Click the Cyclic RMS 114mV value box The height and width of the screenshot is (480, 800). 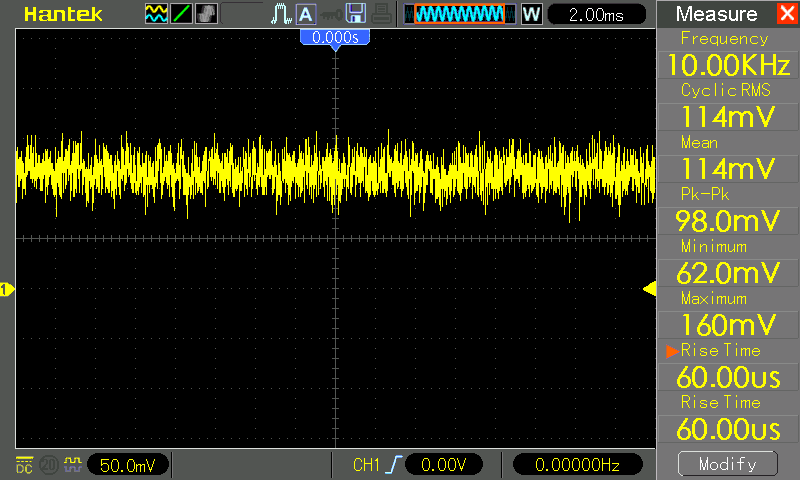pyautogui.click(x=729, y=117)
